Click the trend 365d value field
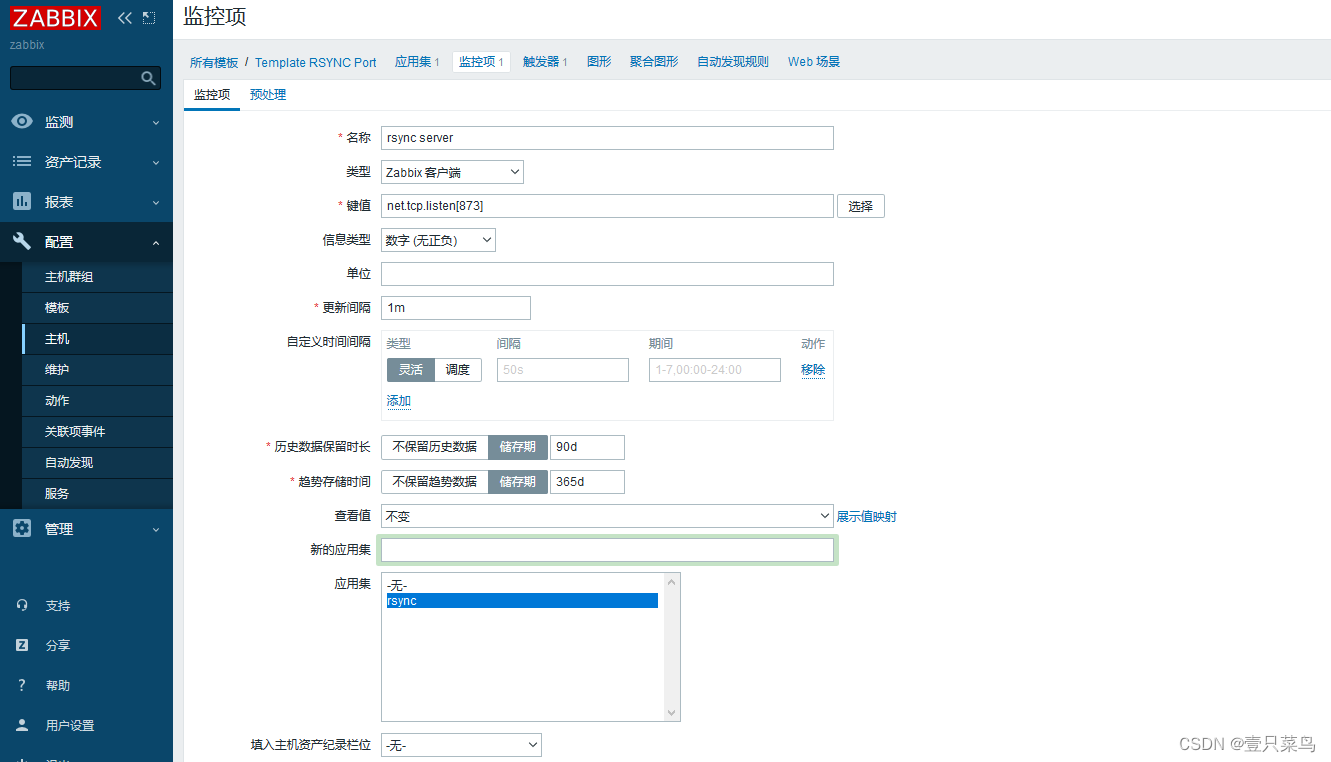Viewport: 1331px width, 762px height. click(x=587, y=482)
